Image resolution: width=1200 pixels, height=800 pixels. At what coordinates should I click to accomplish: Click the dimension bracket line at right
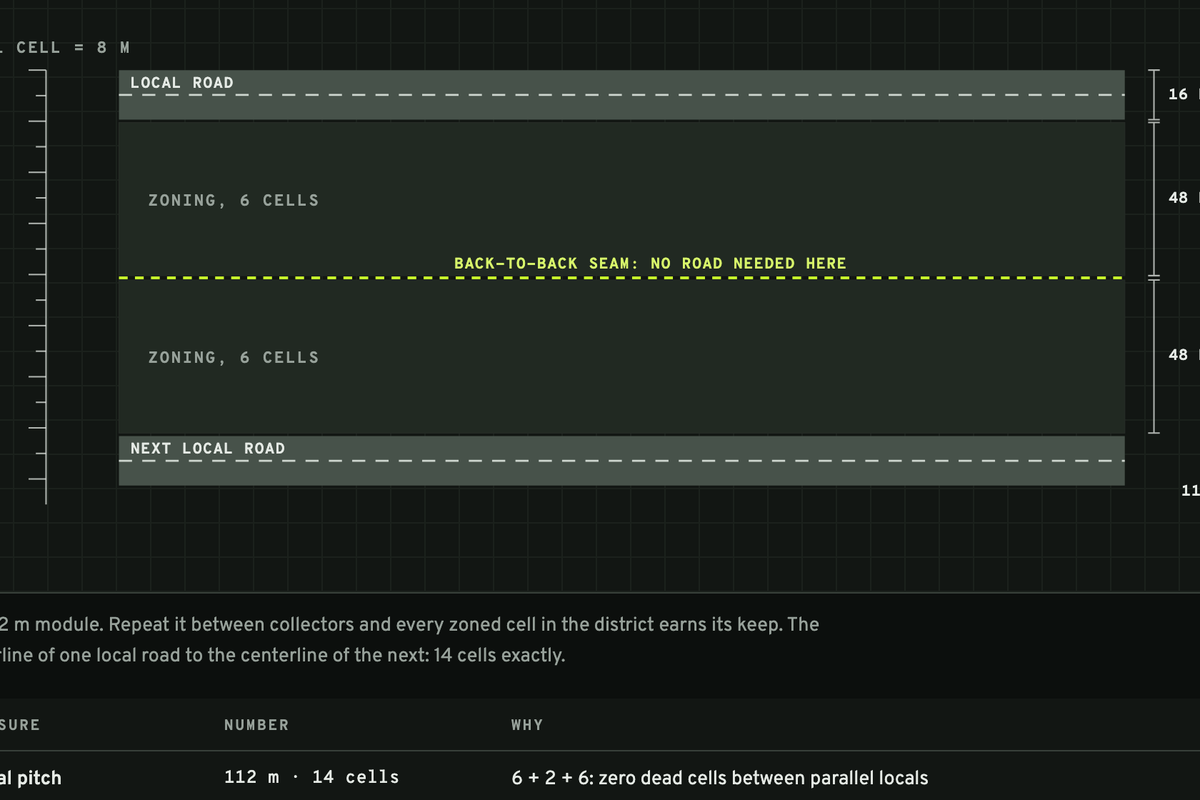[1153, 251]
